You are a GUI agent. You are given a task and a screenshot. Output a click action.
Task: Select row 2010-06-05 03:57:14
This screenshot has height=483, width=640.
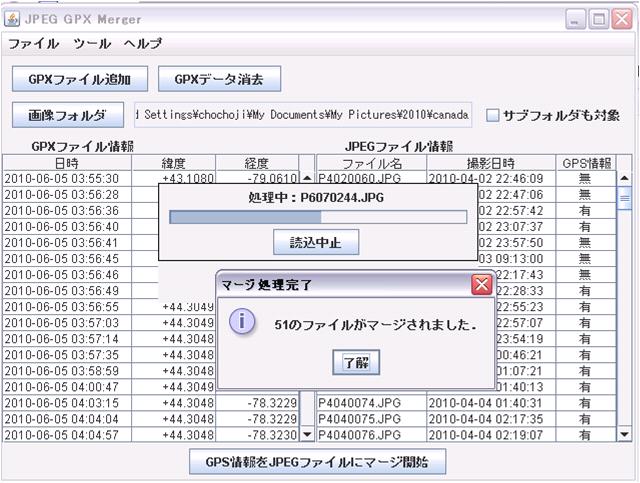coord(67,338)
